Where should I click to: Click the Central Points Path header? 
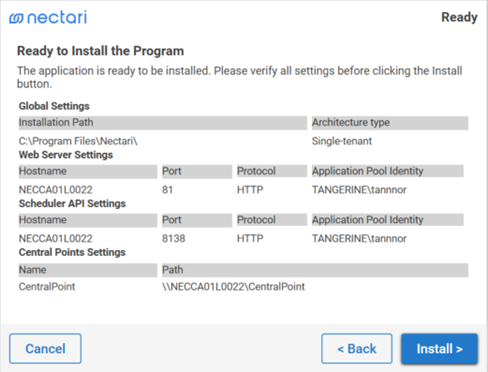point(315,270)
